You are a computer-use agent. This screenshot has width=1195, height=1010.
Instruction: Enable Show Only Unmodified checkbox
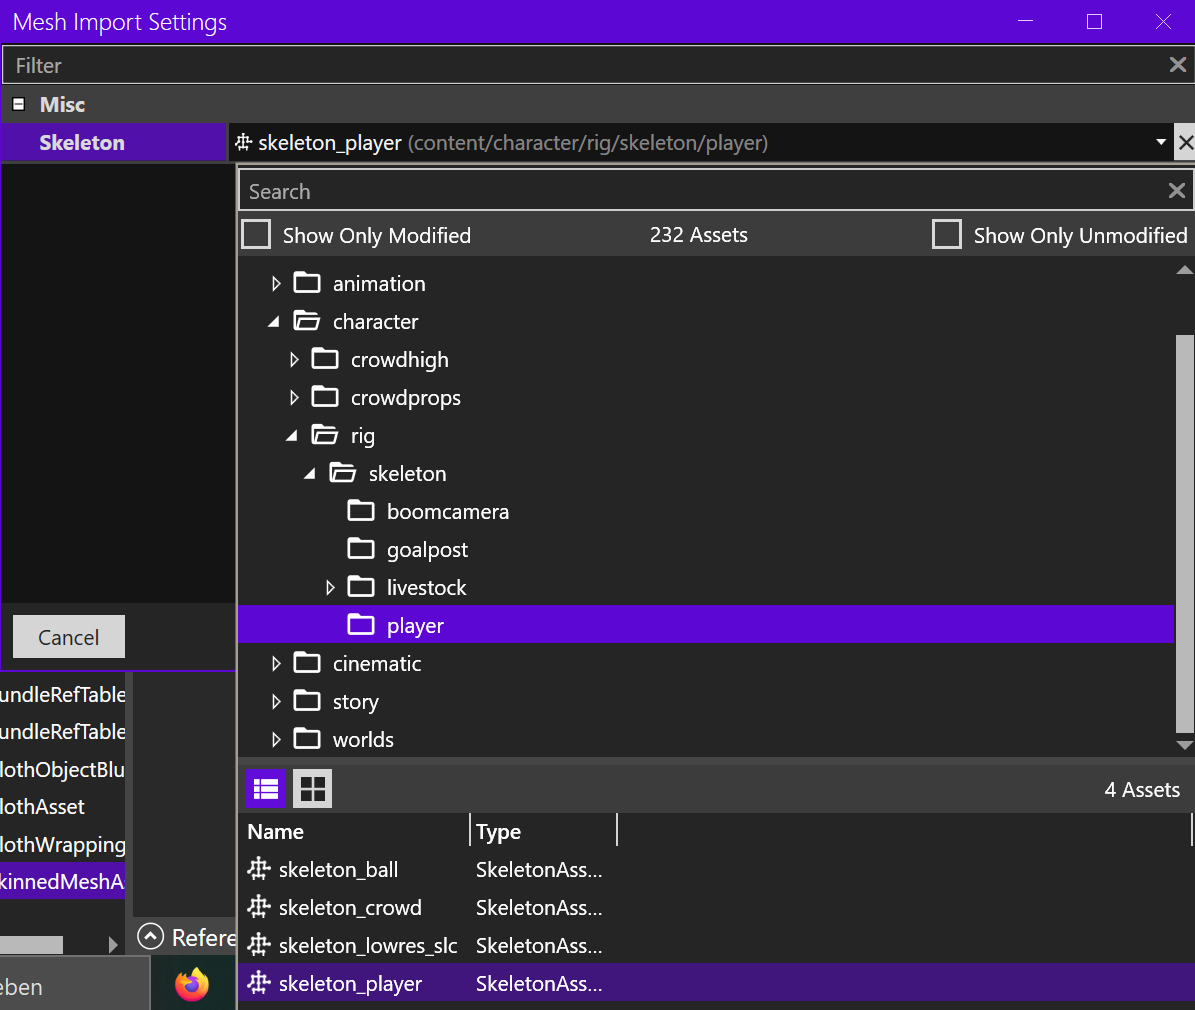pos(946,235)
